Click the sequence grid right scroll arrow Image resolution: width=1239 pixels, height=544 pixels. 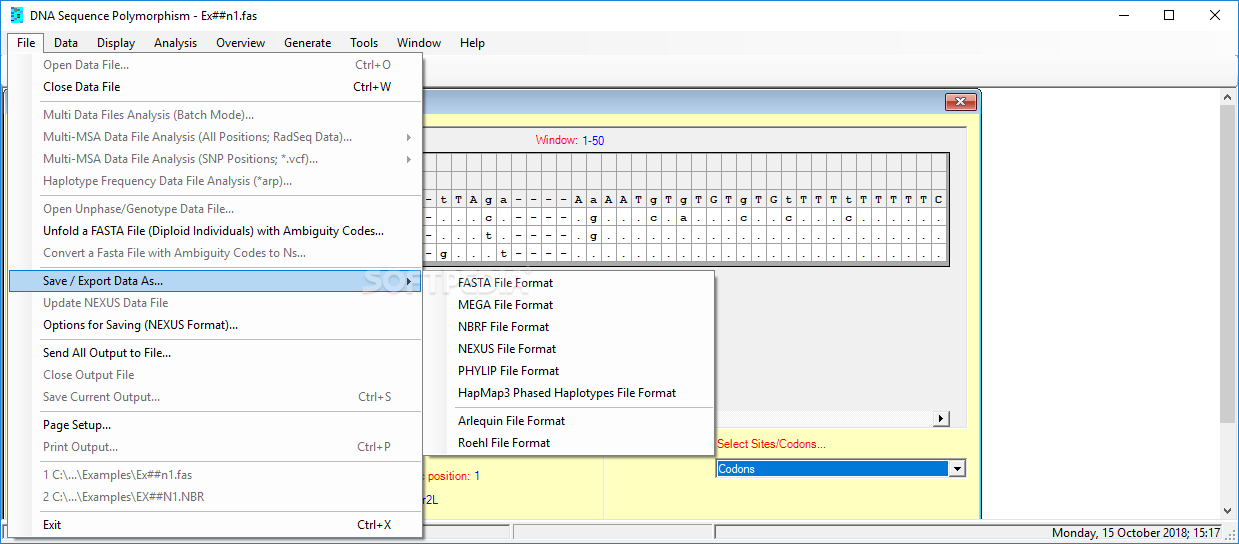941,419
